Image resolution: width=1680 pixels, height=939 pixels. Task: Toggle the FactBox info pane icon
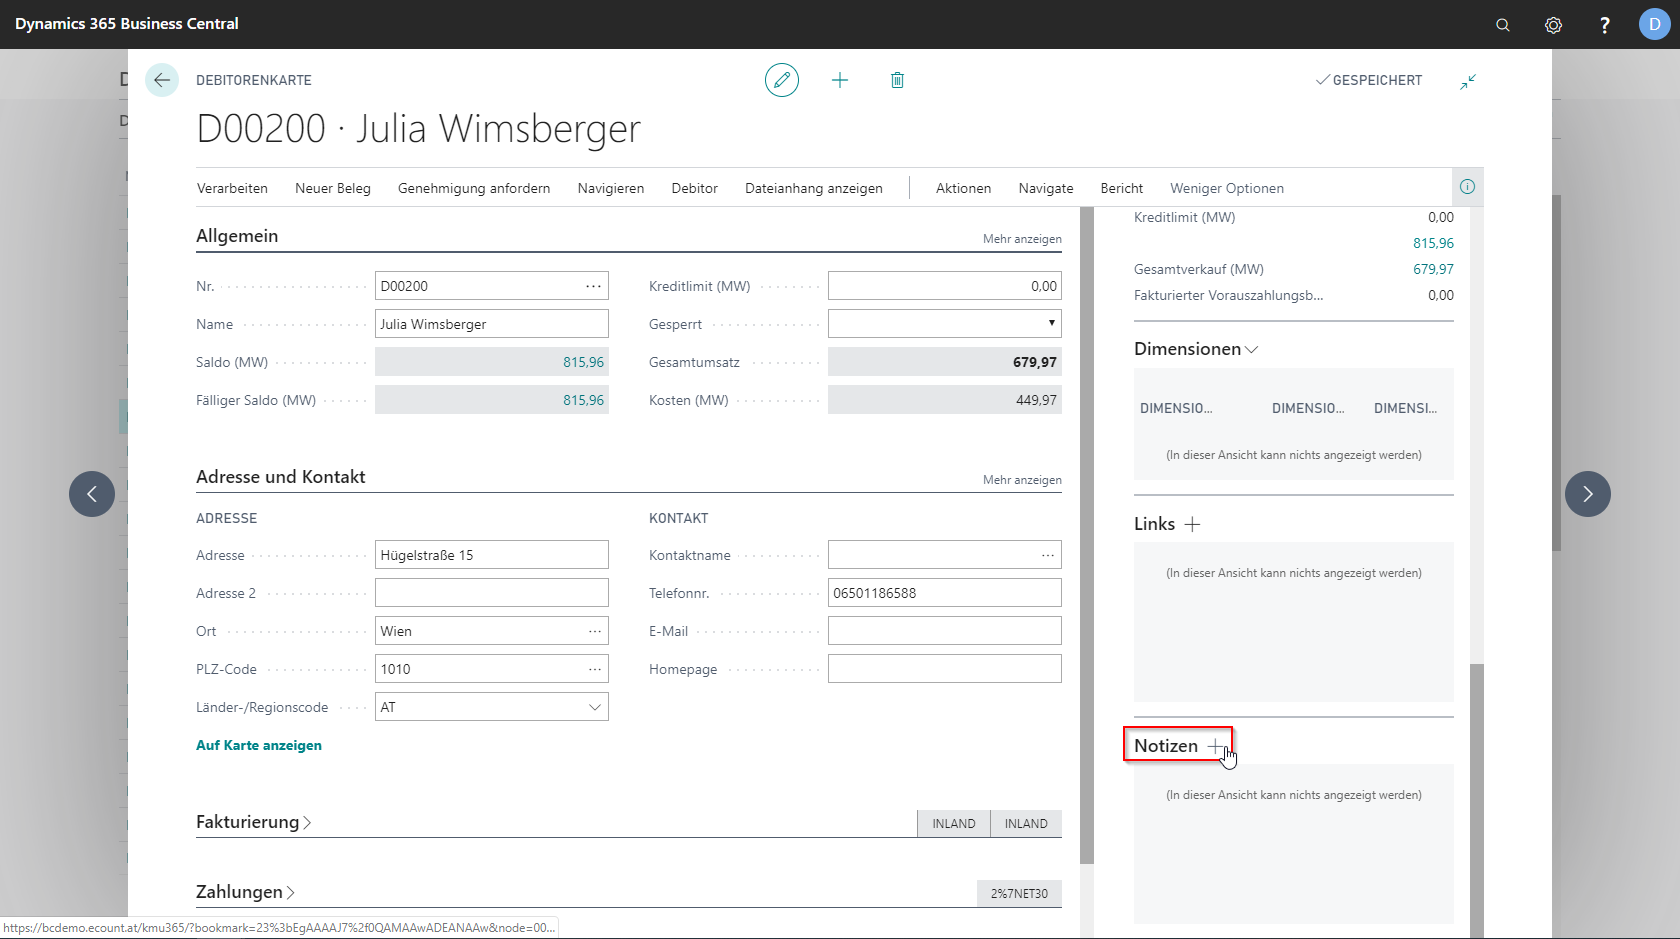[1467, 187]
